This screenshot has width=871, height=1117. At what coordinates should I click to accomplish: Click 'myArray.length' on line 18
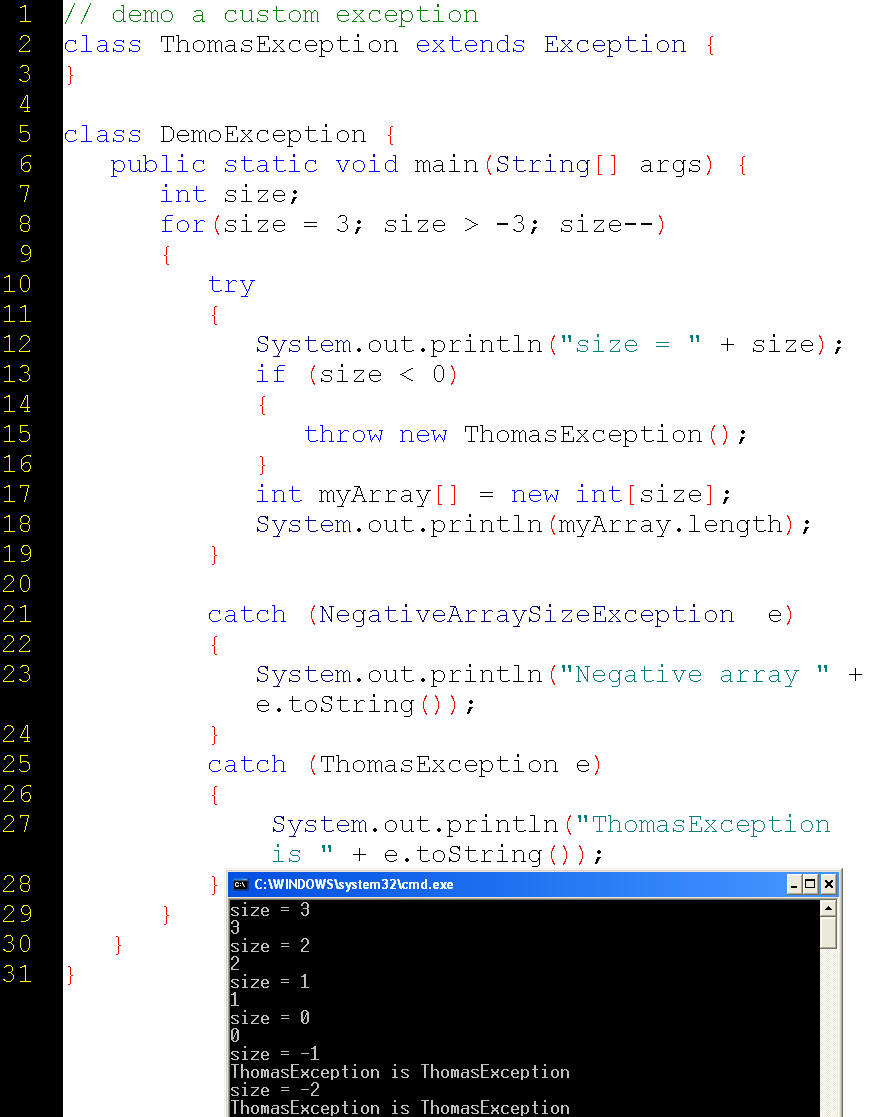[670, 525]
